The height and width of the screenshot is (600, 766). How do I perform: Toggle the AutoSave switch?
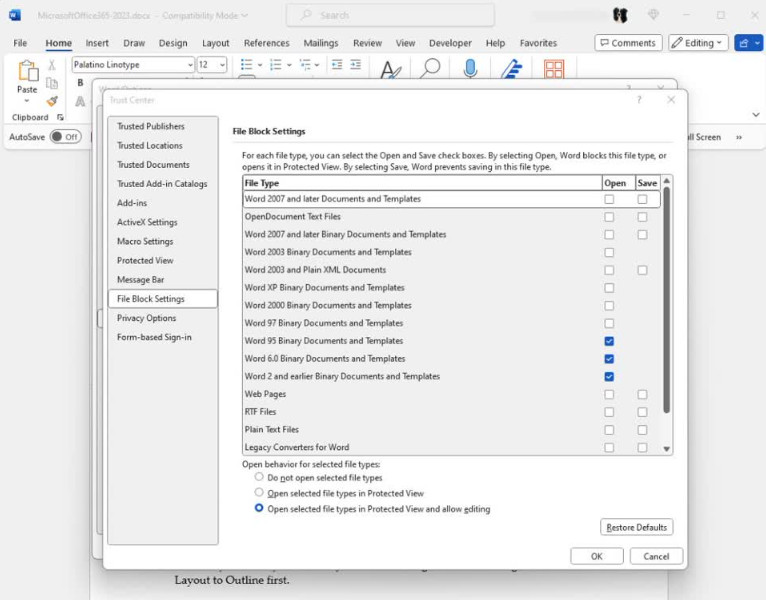[65, 137]
